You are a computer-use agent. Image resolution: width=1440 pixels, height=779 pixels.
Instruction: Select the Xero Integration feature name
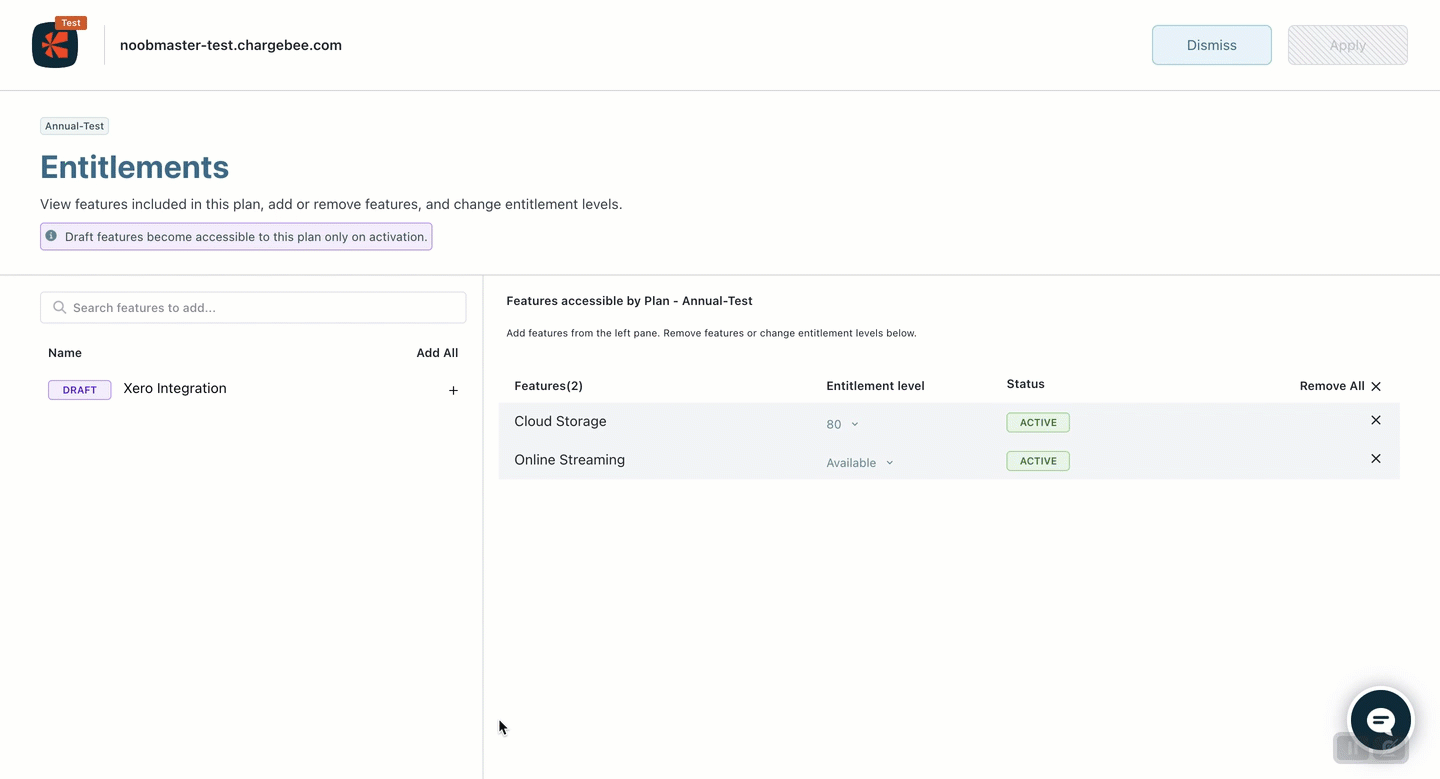click(175, 389)
